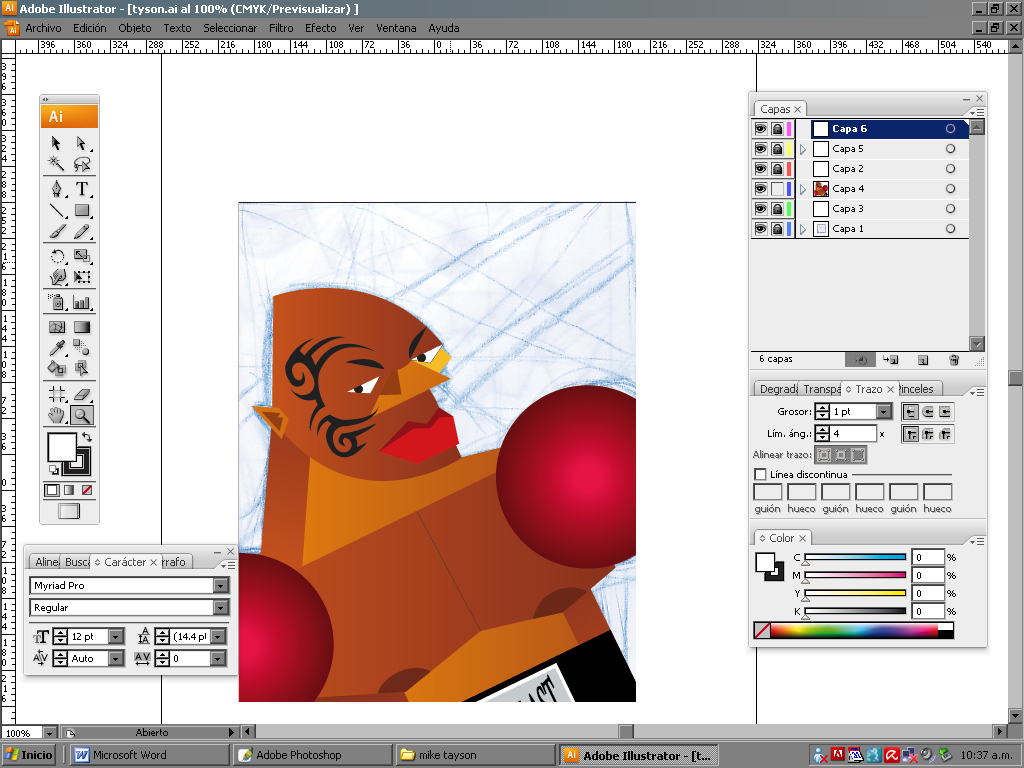Open Regular font style dropdown
Image resolution: width=1024 pixels, height=768 pixels.
221,608
